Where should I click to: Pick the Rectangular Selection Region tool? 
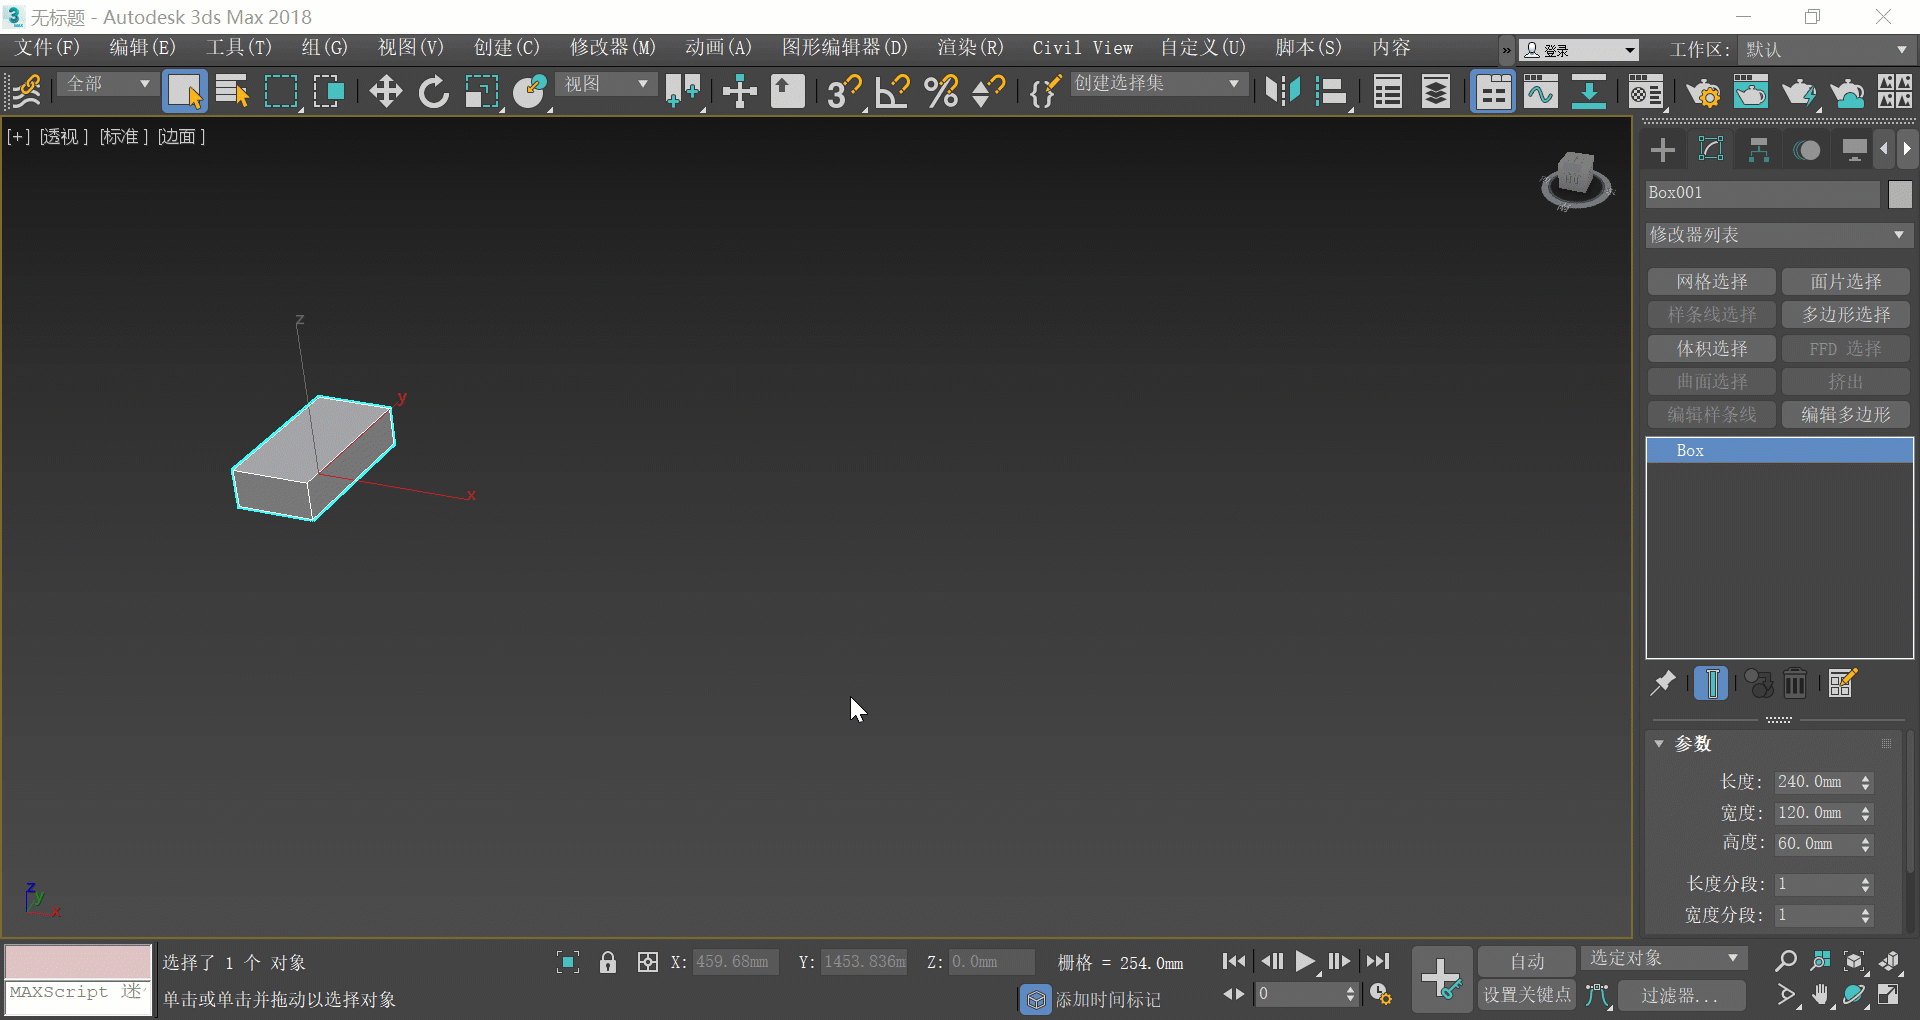click(x=281, y=92)
